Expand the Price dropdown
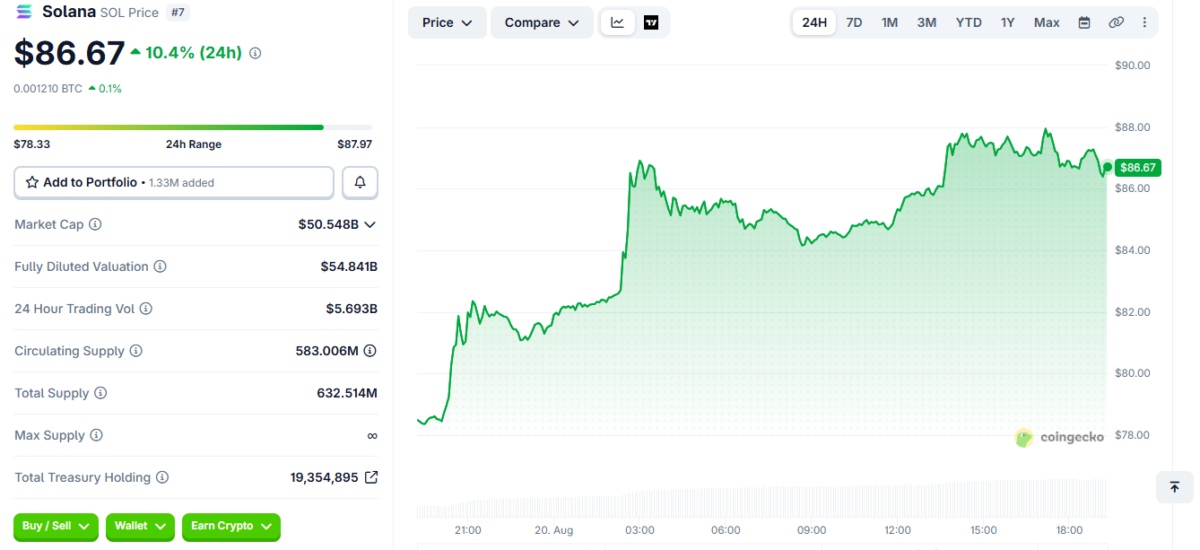The height and width of the screenshot is (550, 1200). coord(447,22)
